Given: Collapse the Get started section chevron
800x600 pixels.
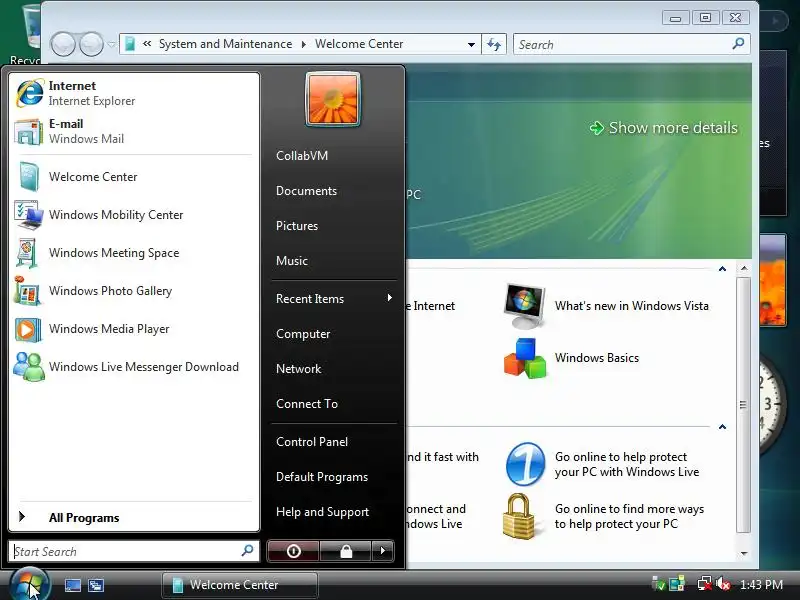Looking at the screenshot, I should click(722, 269).
